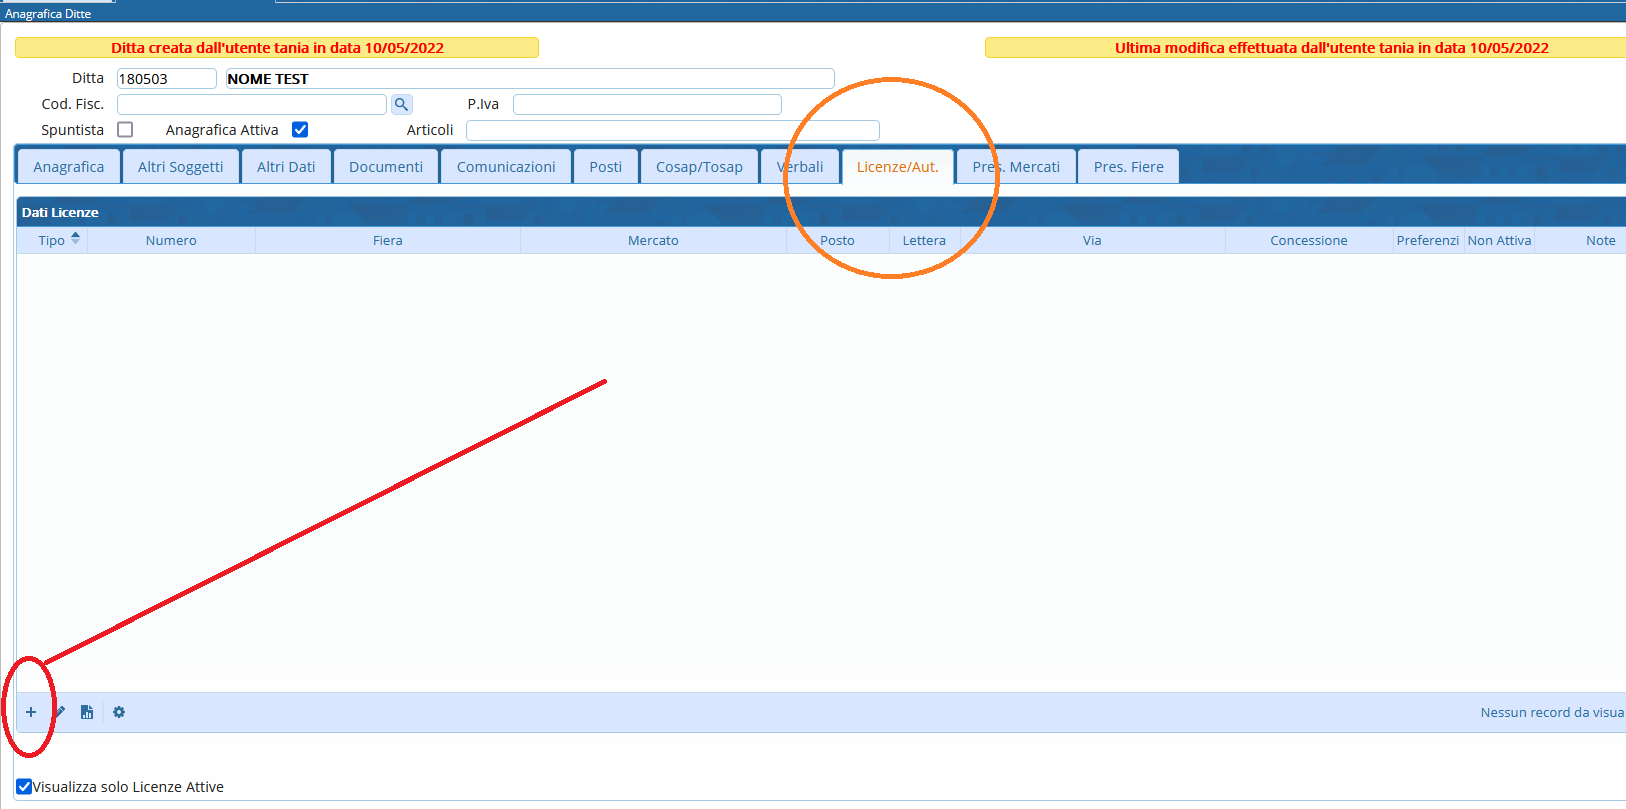
Task: Toggle Visualizza solo Licenze Attive checkbox
Action: [24, 787]
